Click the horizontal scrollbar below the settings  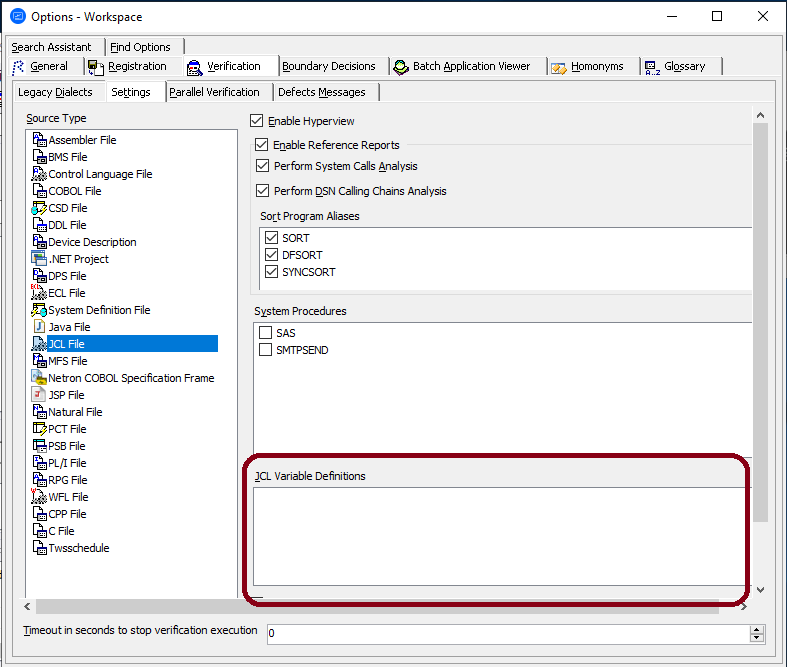coord(378,606)
